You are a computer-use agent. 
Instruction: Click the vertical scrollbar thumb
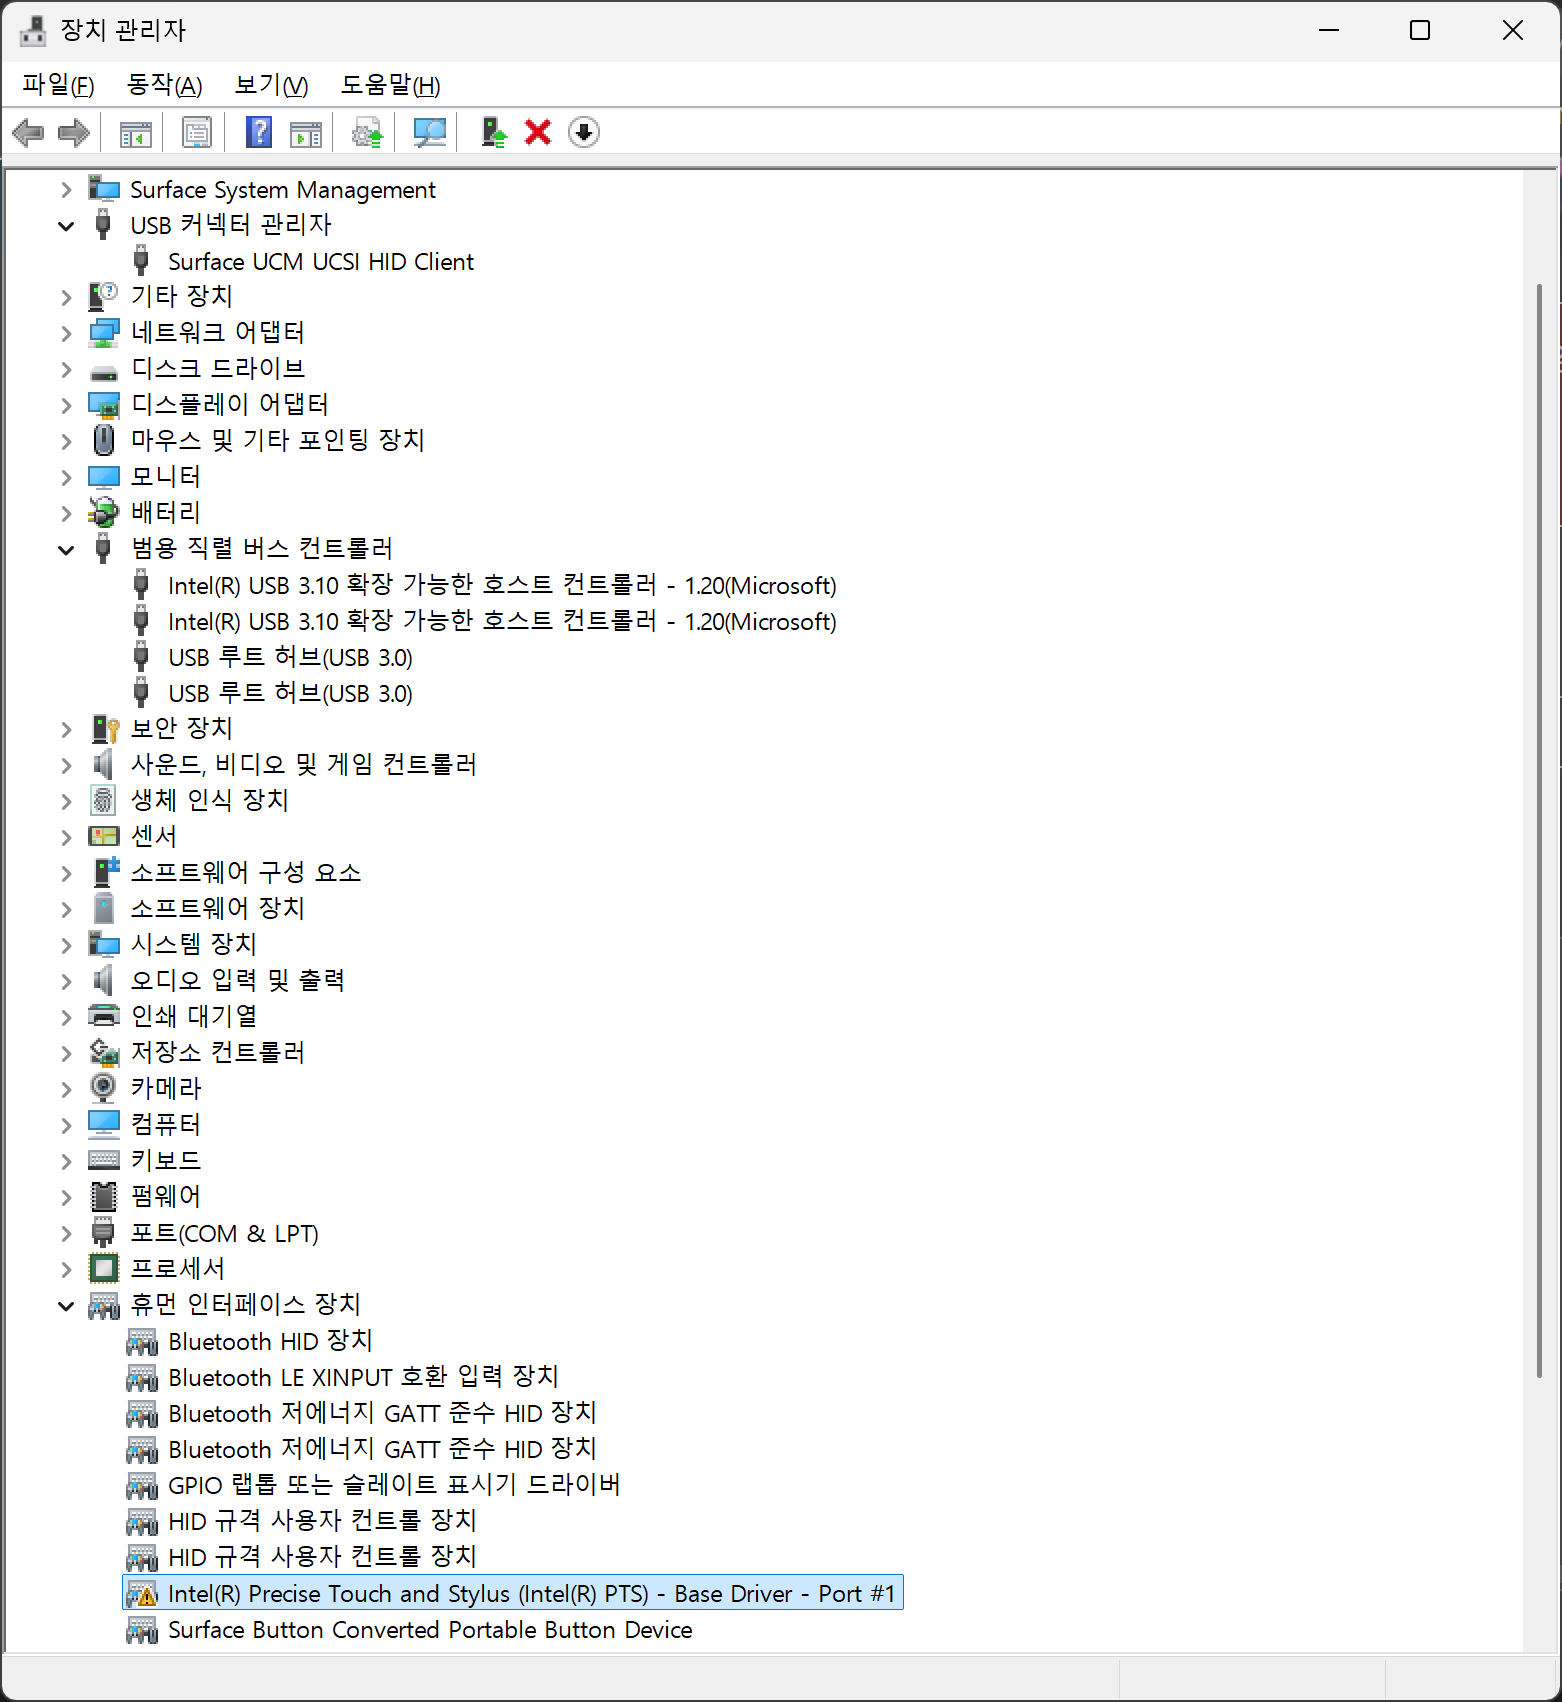pos(1539,830)
